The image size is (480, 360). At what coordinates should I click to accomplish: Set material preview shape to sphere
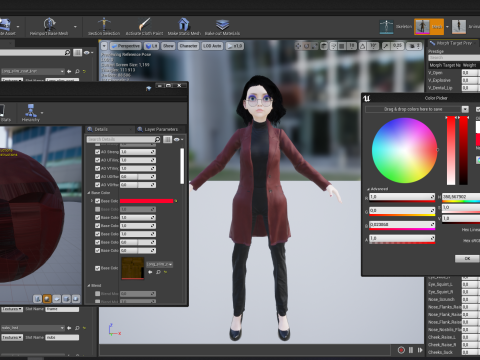[47, 299]
